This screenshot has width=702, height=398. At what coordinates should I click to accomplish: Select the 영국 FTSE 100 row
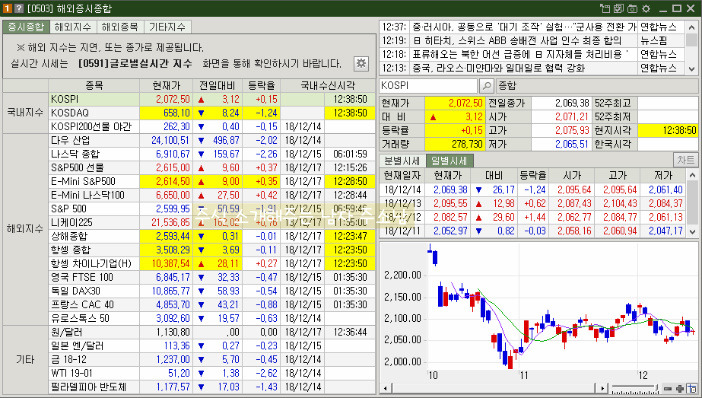click(212, 277)
